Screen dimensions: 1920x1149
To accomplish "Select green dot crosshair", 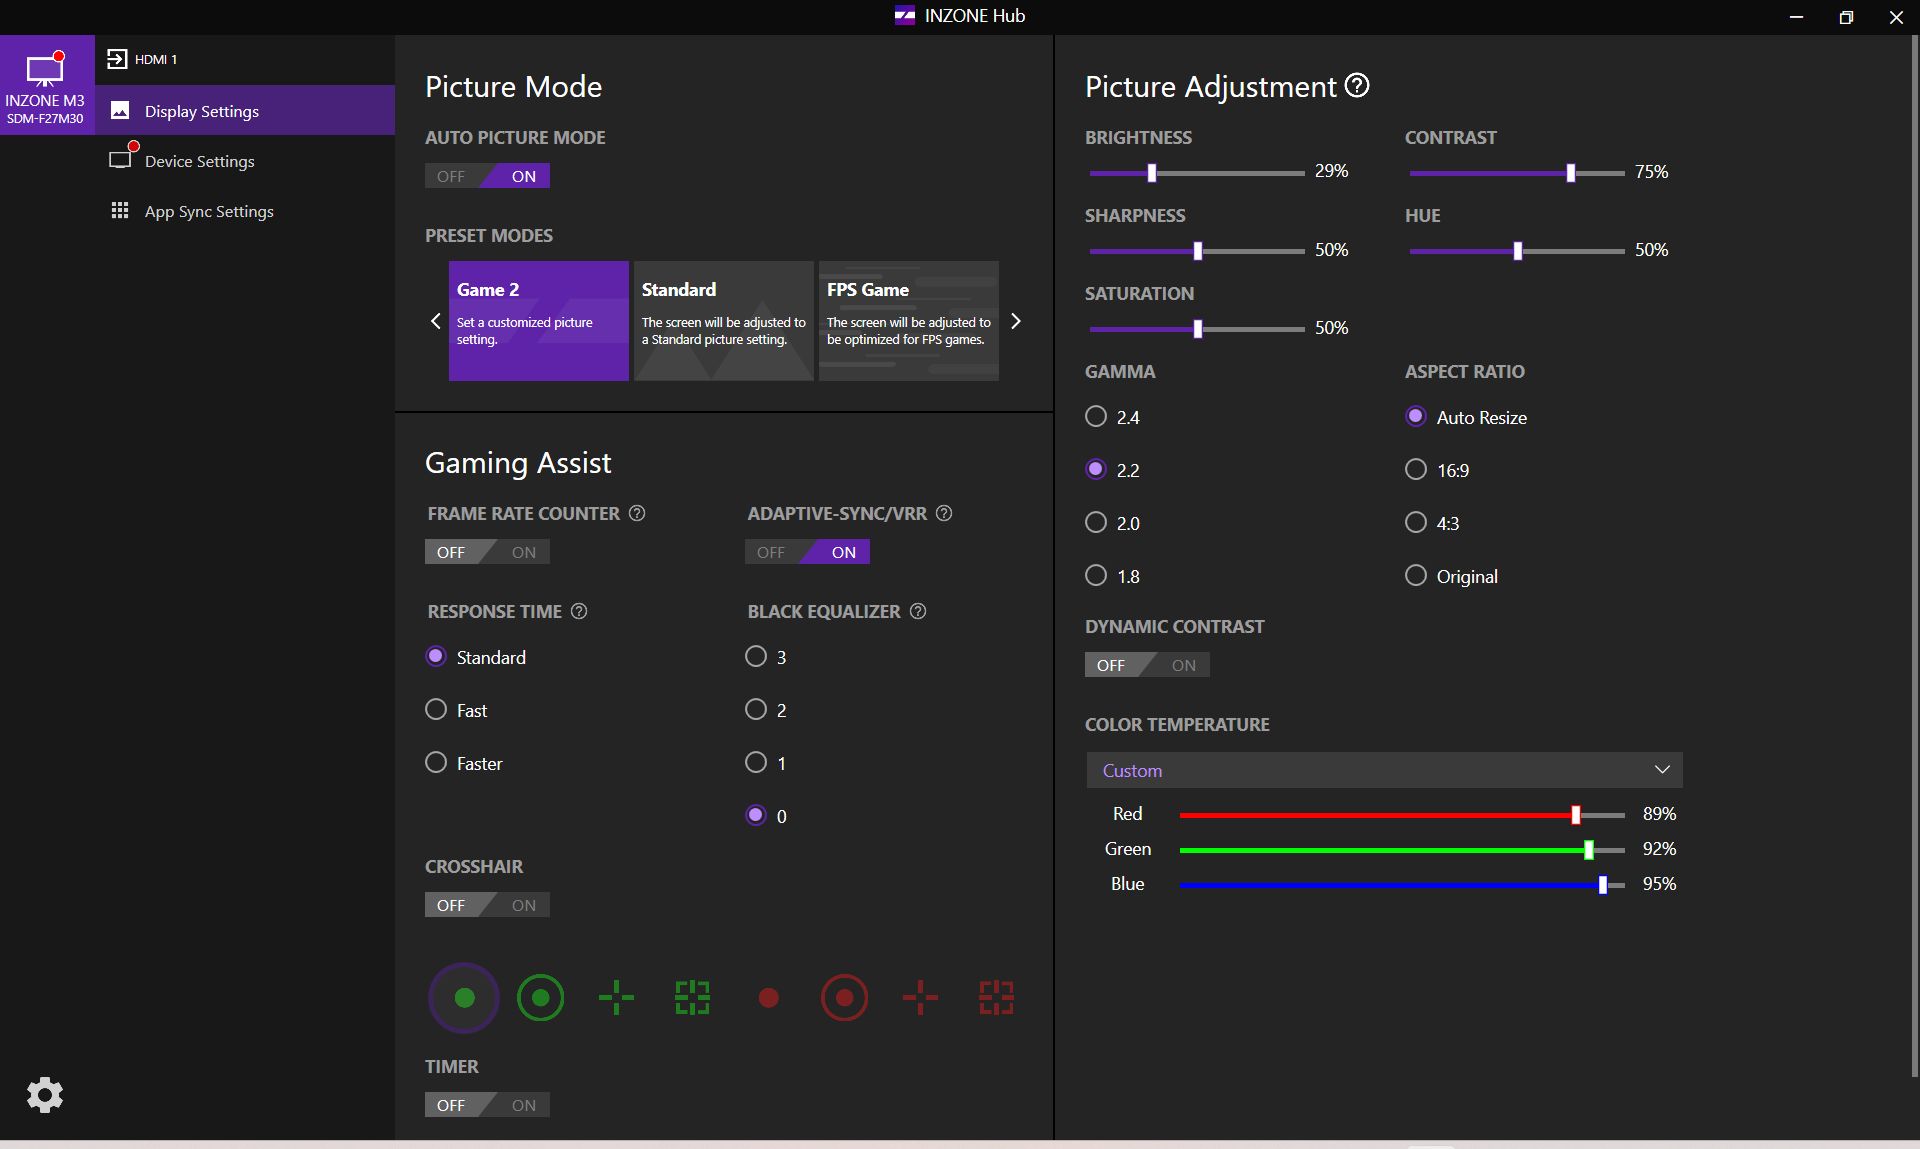I will coord(464,997).
